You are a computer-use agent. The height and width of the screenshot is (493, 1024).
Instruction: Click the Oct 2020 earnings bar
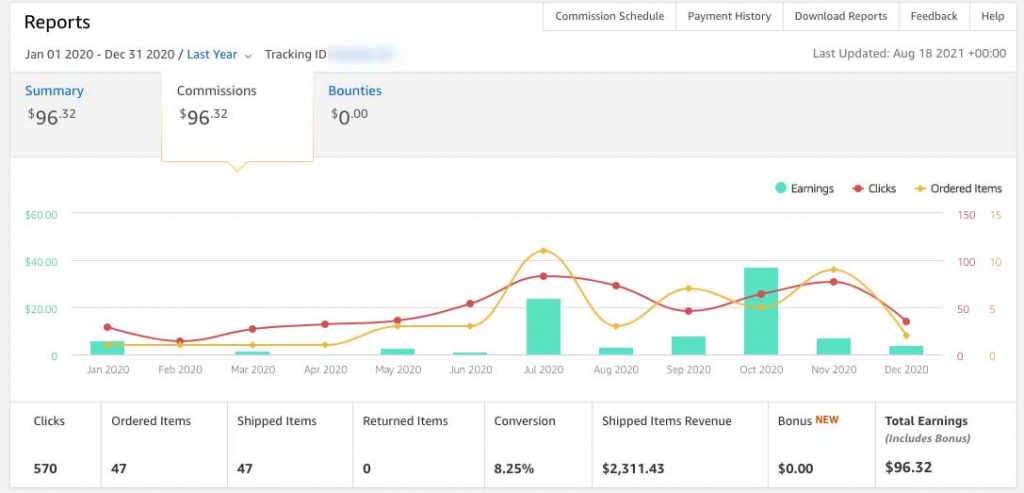click(761, 311)
